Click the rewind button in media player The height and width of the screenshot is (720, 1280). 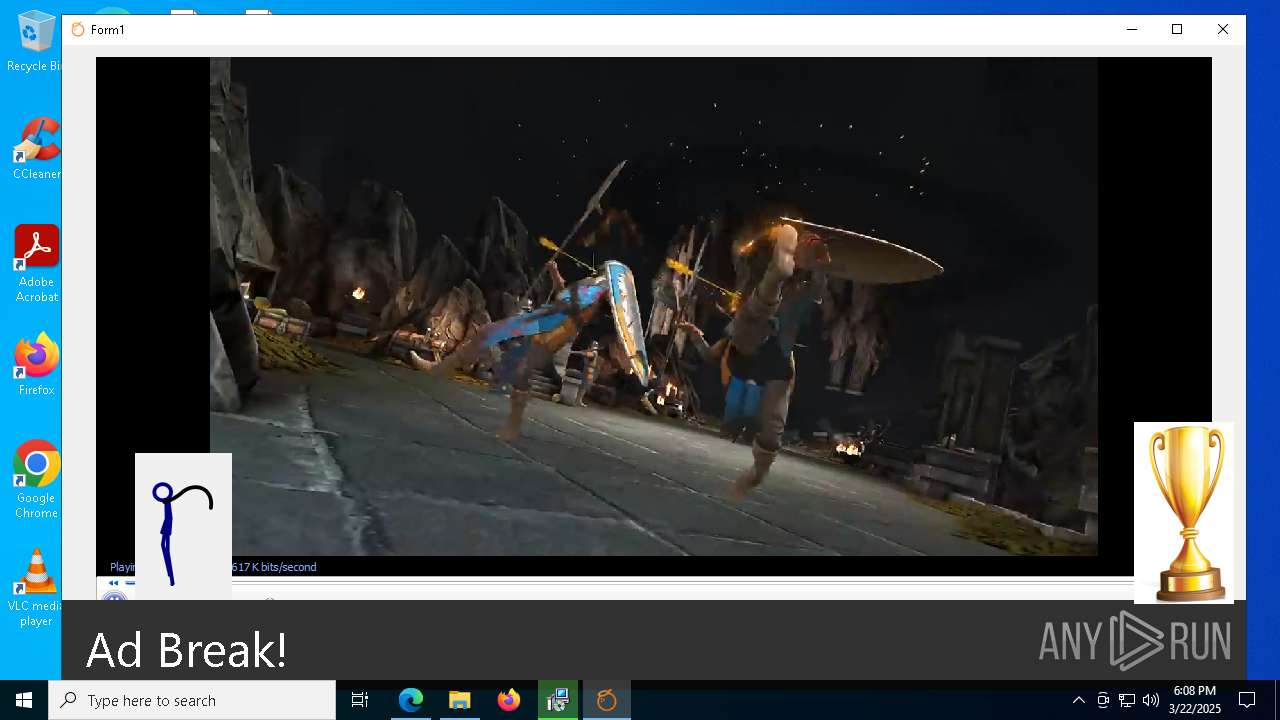[113, 583]
